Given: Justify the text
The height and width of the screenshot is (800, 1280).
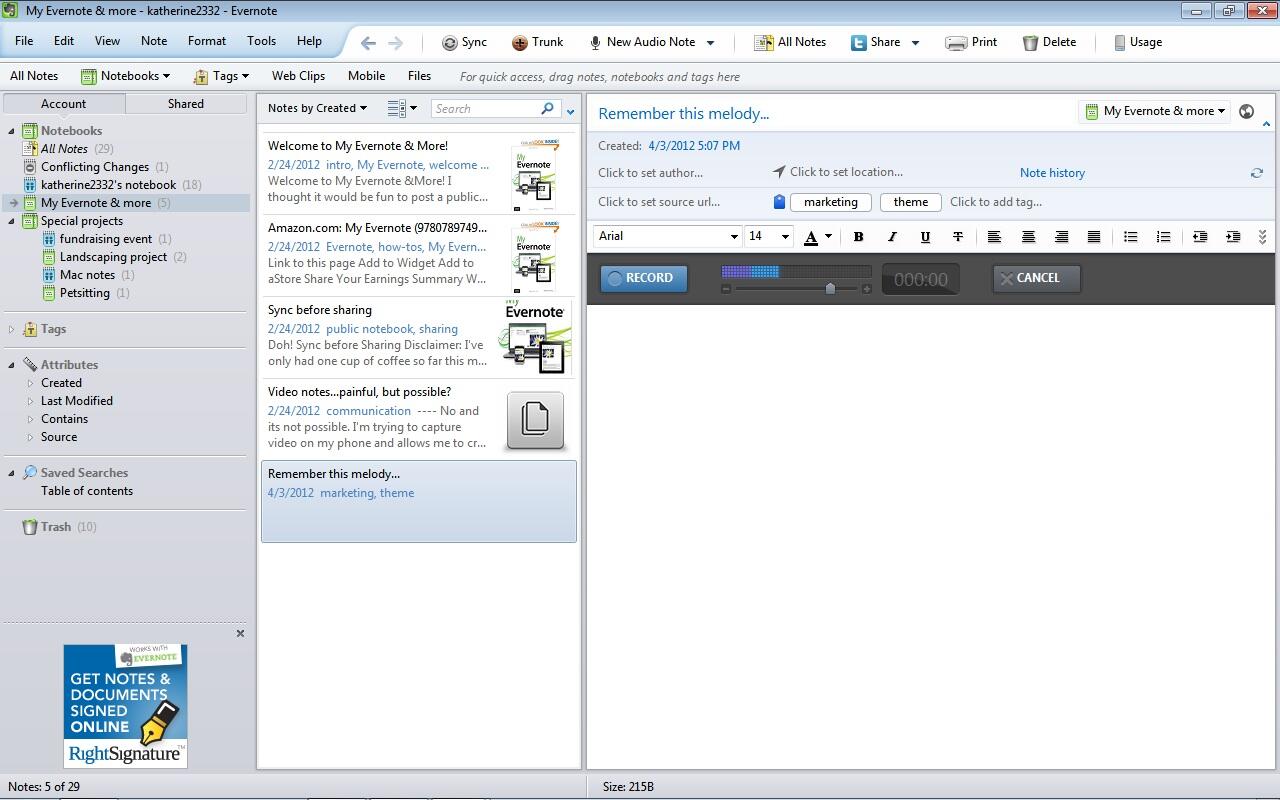Looking at the screenshot, I should pyautogui.click(x=1094, y=237).
